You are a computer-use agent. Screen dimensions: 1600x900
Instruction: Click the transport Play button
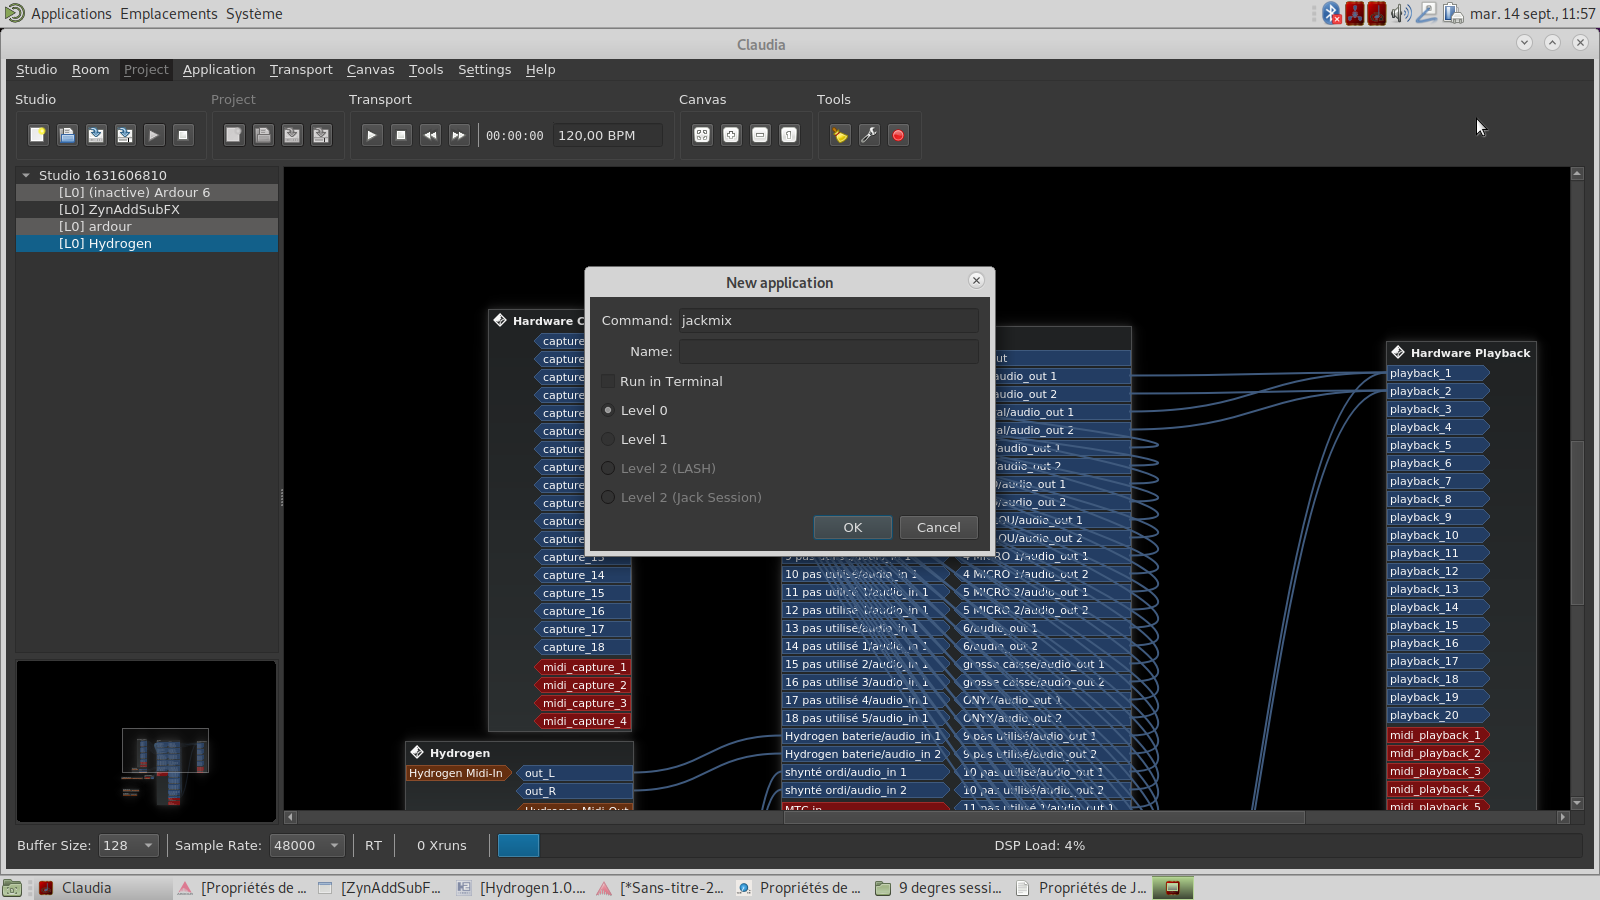point(372,135)
